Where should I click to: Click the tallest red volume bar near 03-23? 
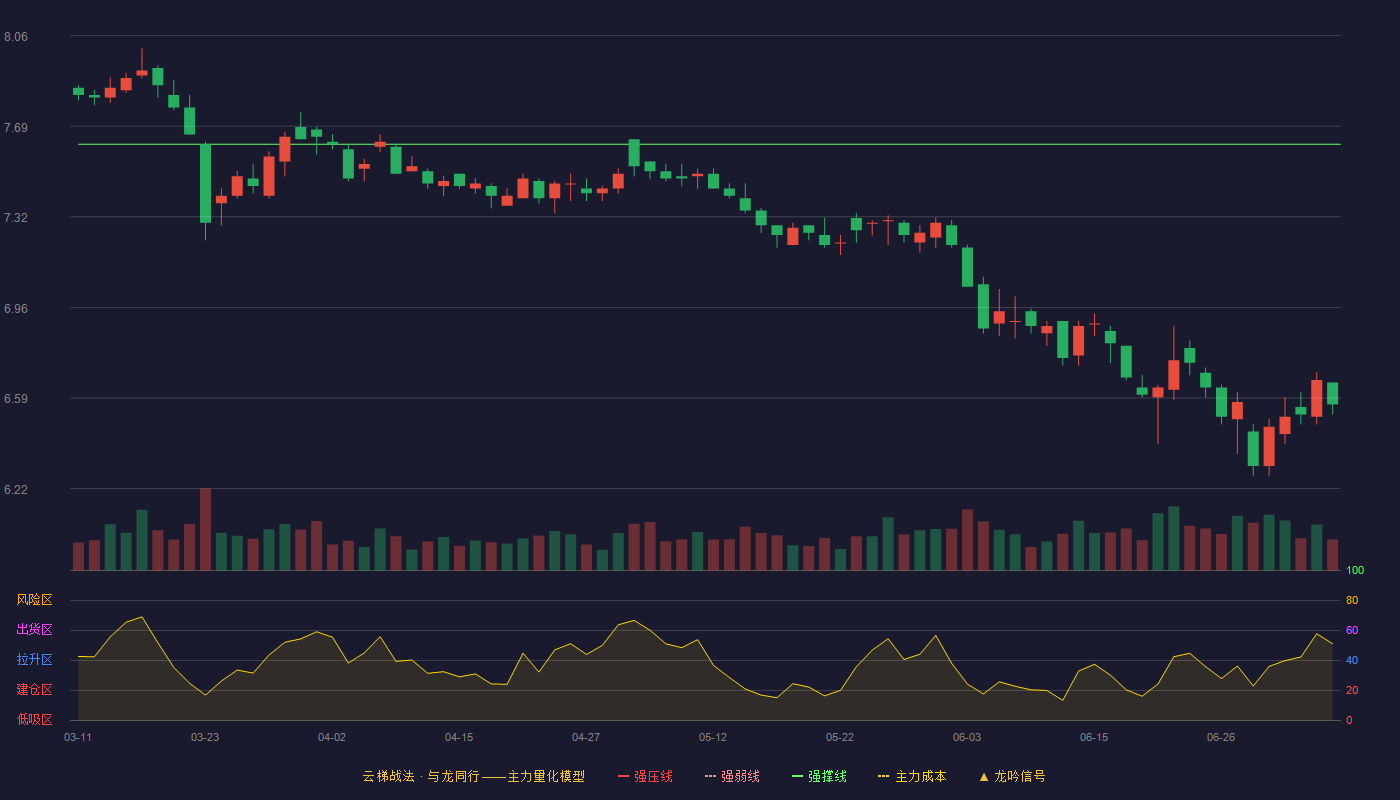pos(205,529)
